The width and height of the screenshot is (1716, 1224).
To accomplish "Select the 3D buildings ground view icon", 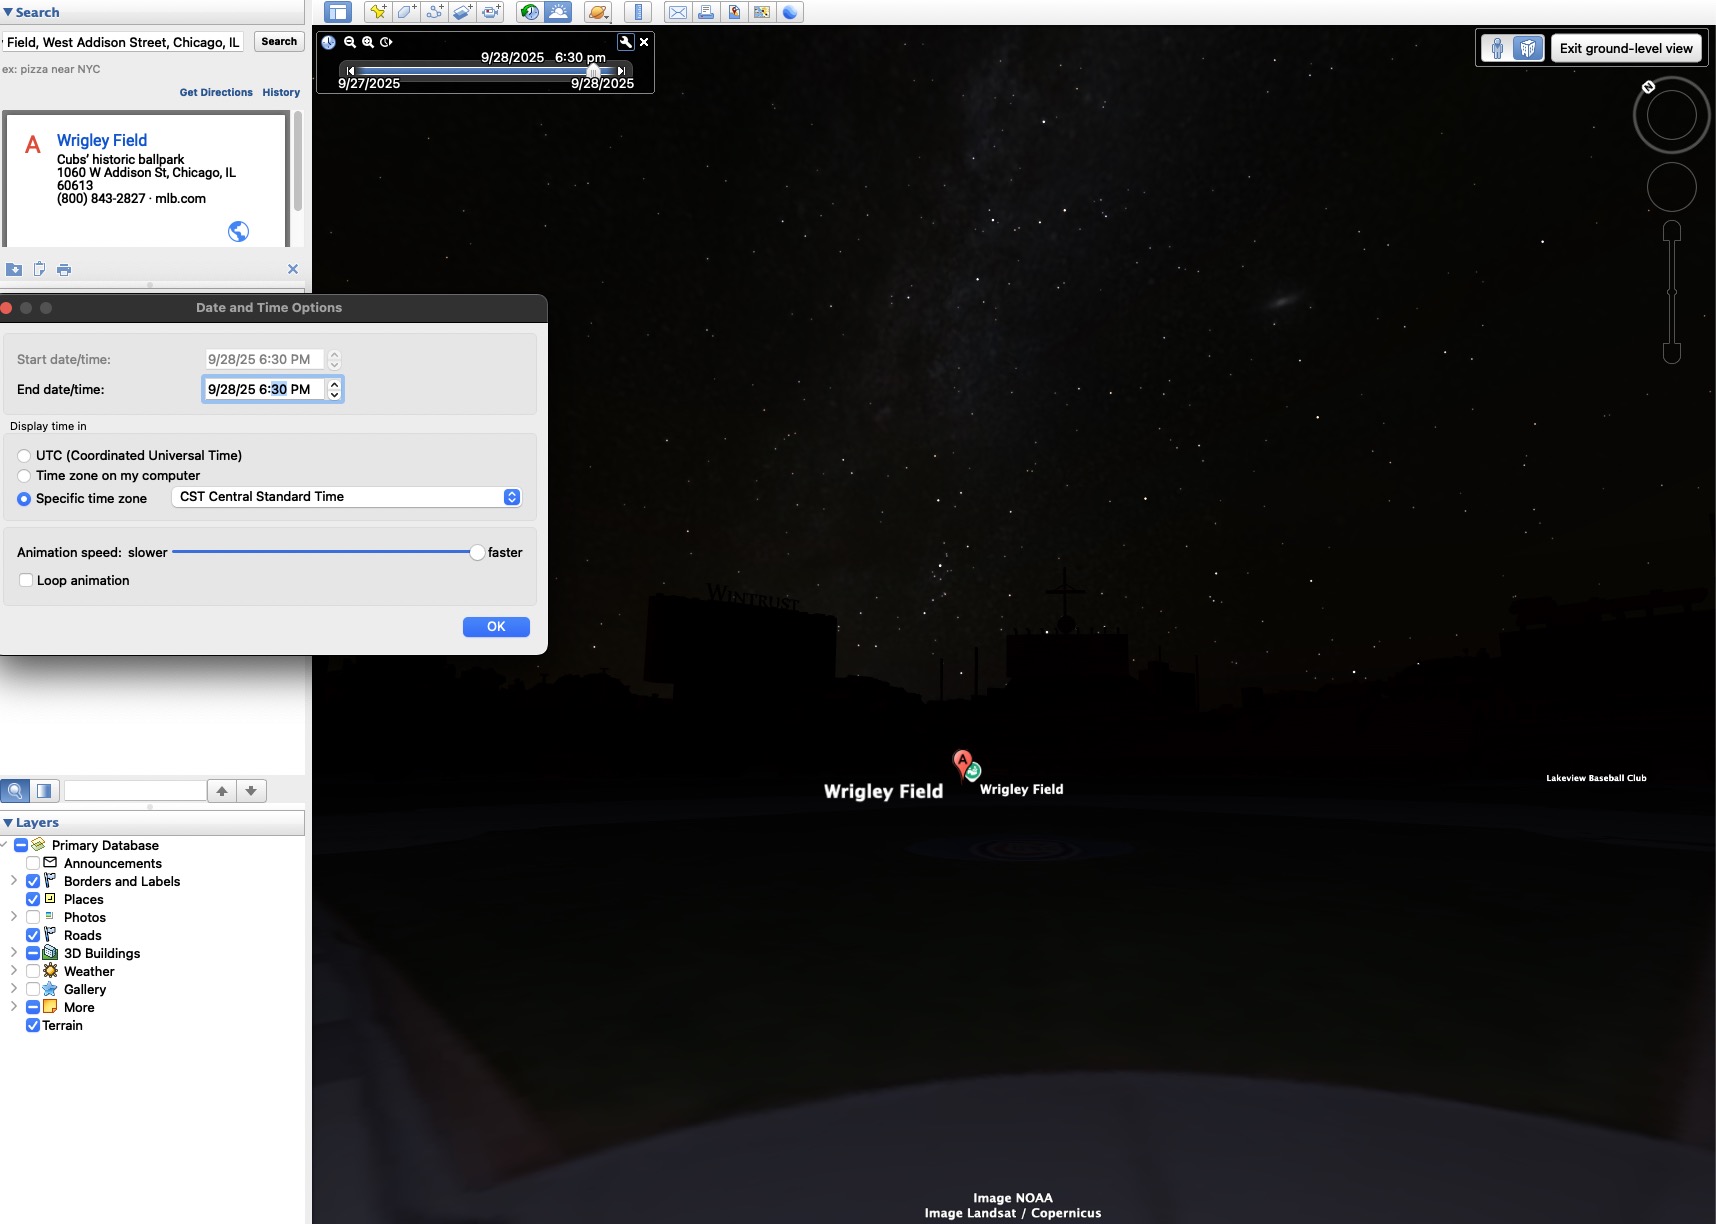I will pyautogui.click(x=1528, y=48).
